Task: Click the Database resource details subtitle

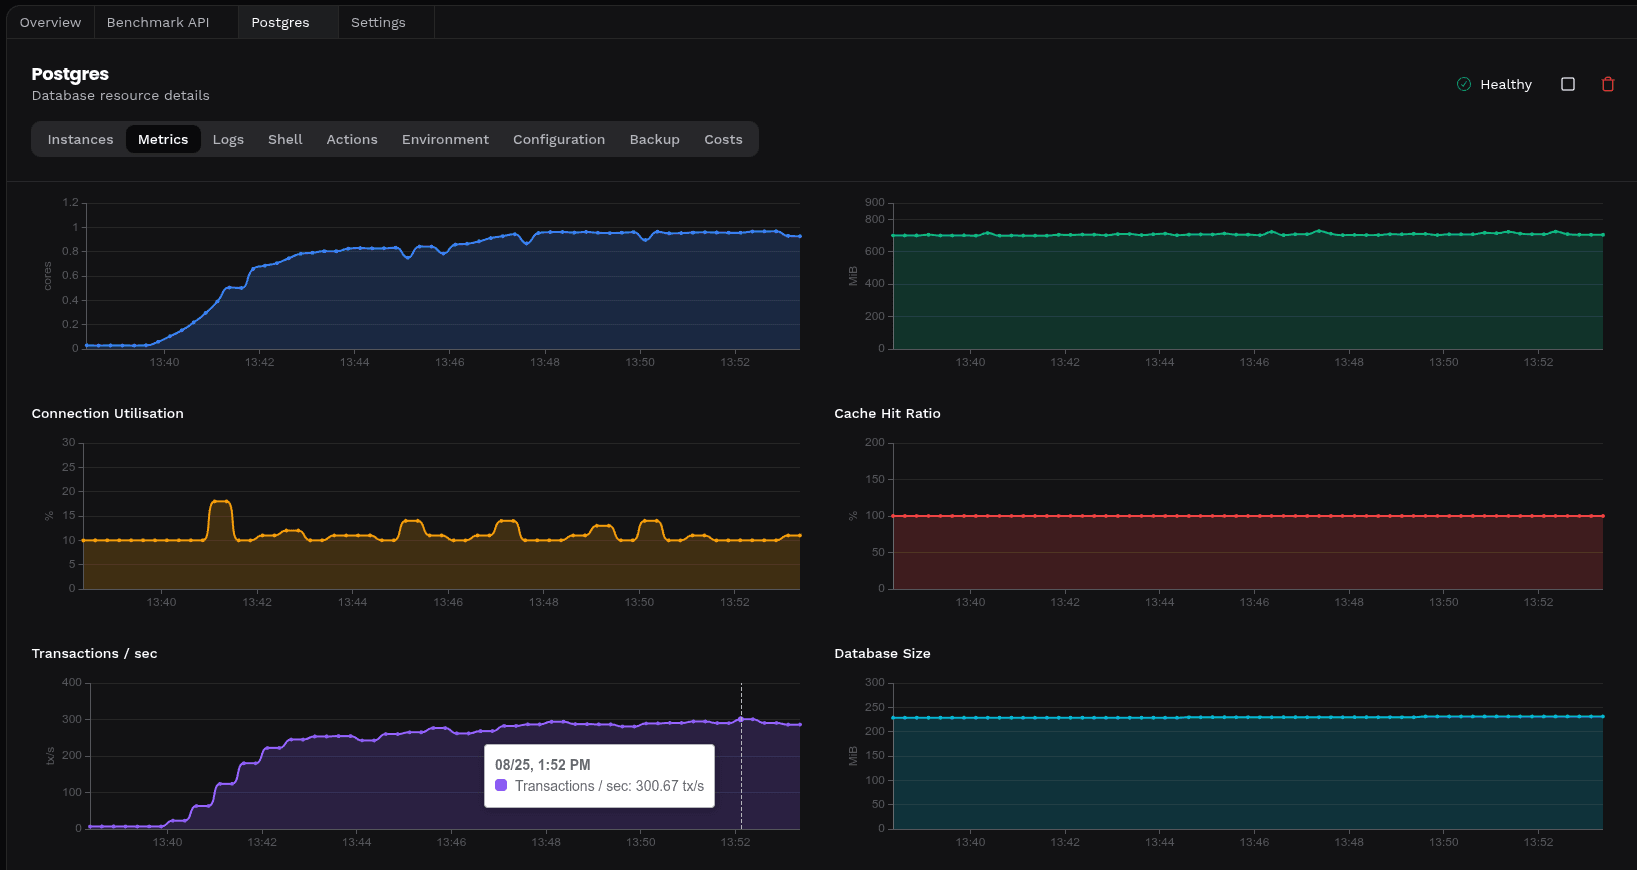Action: 121,95
